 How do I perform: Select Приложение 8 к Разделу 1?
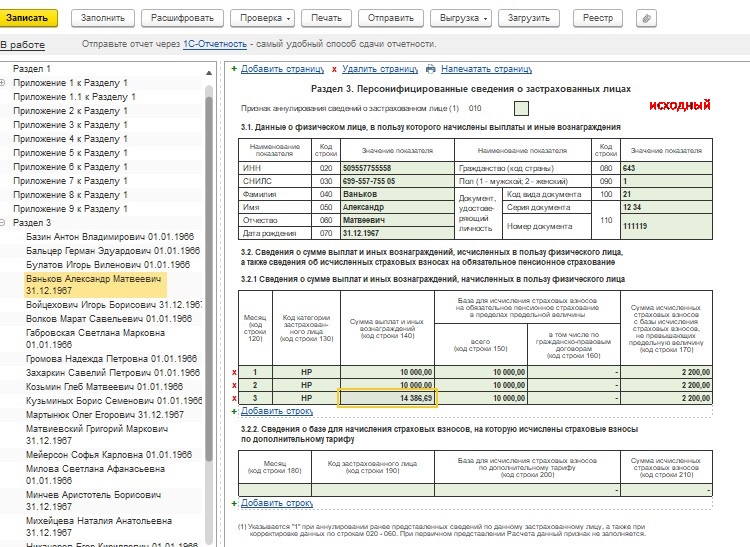[70, 195]
